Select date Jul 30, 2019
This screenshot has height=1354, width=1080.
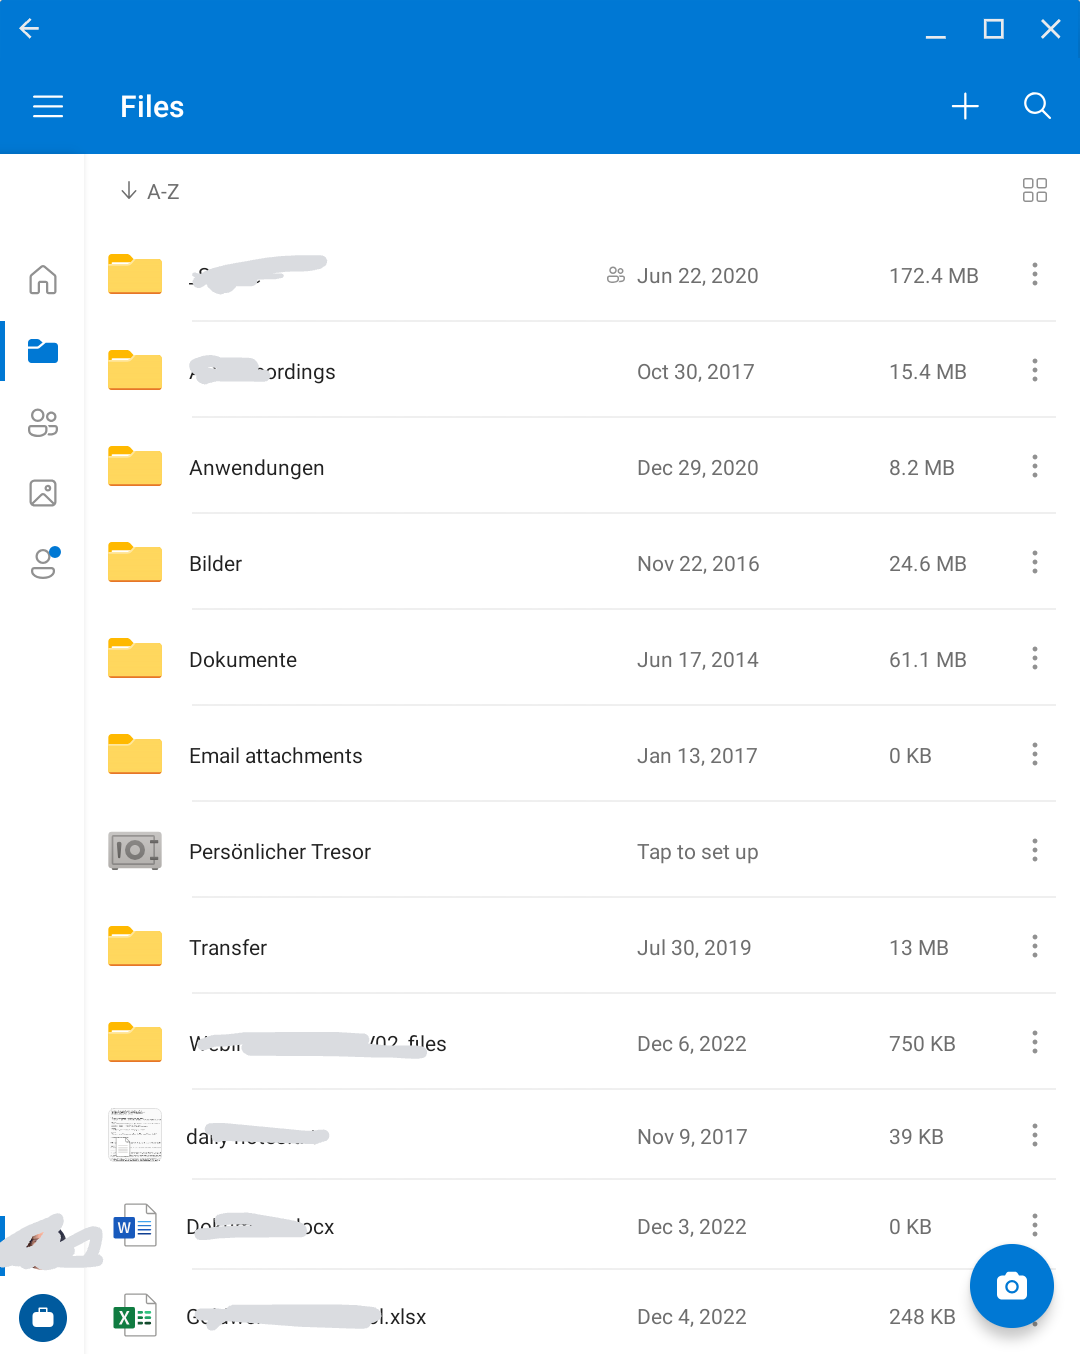coord(694,948)
